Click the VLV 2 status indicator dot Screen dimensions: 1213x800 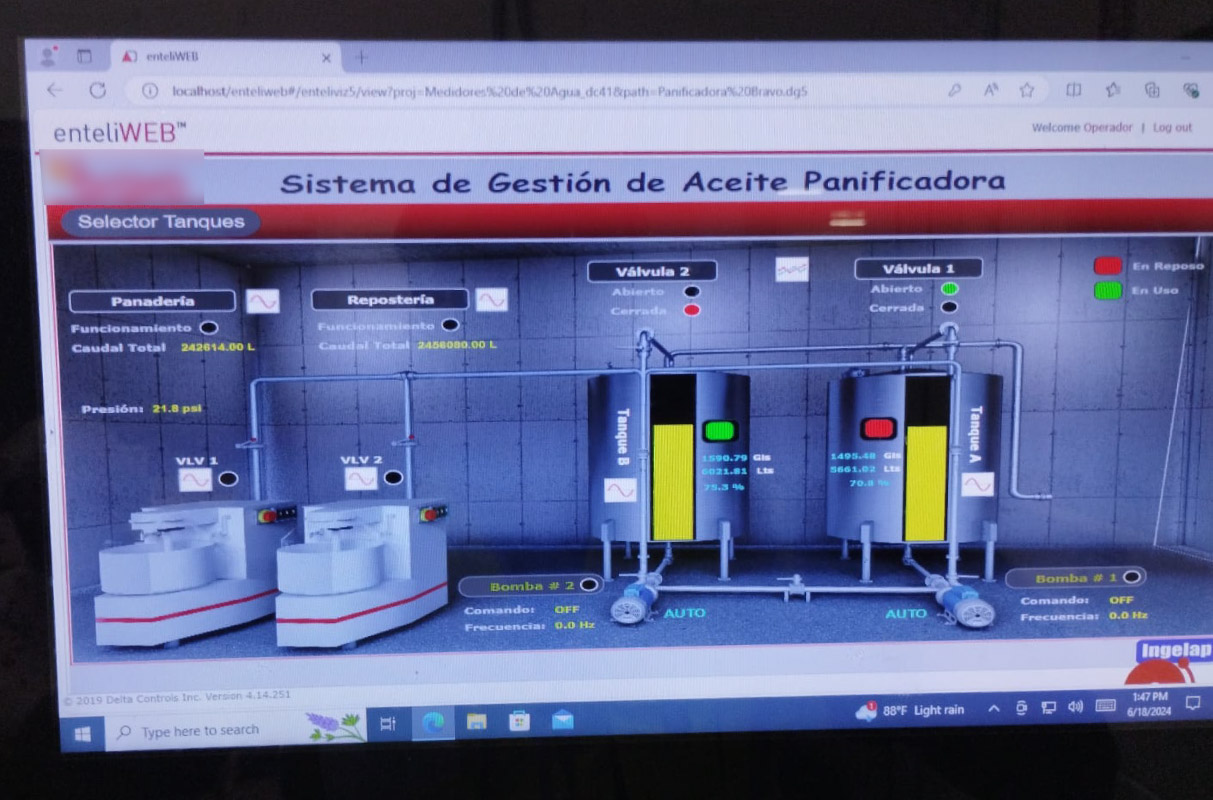point(393,478)
